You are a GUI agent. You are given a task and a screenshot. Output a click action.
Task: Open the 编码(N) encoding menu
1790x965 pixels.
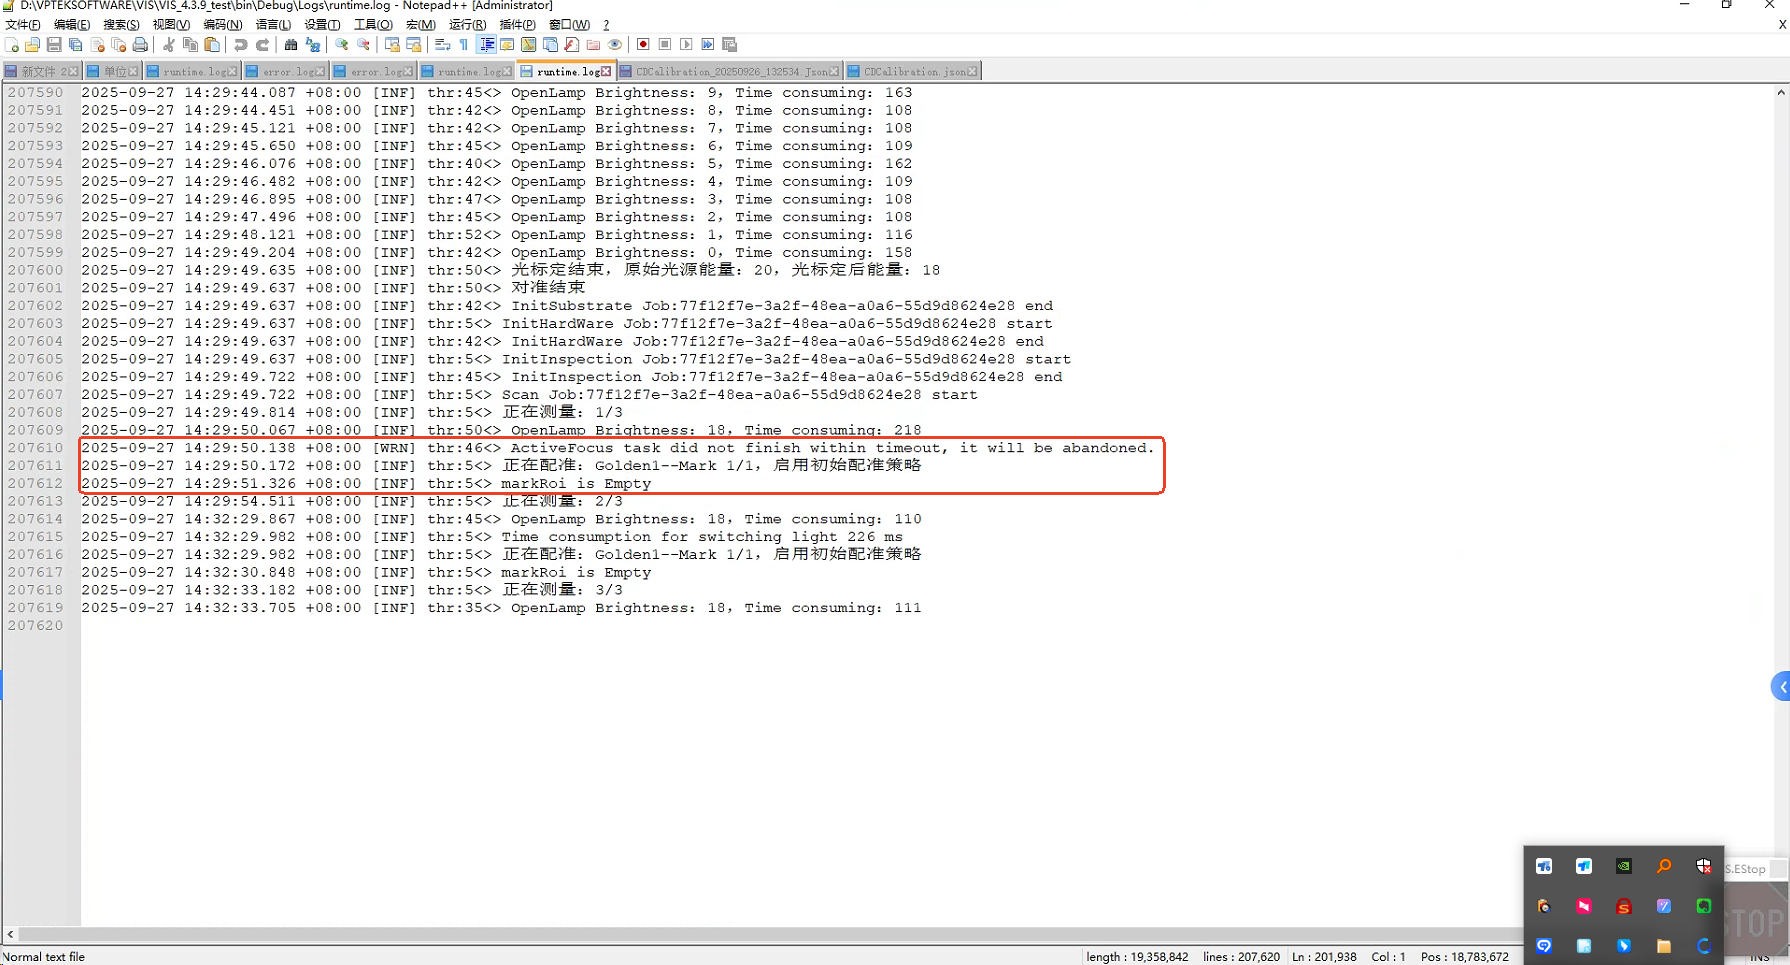[x=222, y=25]
